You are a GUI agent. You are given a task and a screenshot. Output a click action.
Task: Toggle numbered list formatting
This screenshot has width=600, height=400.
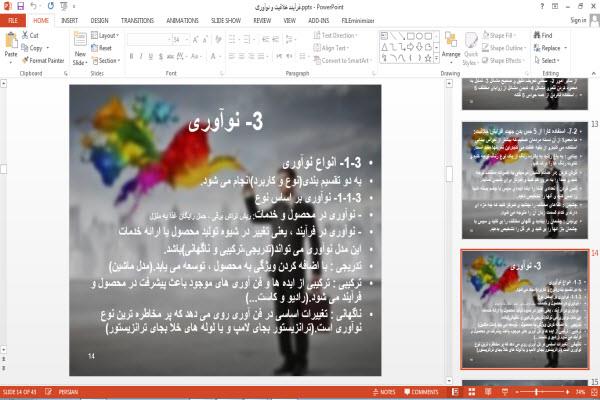(x=247, y=39)
